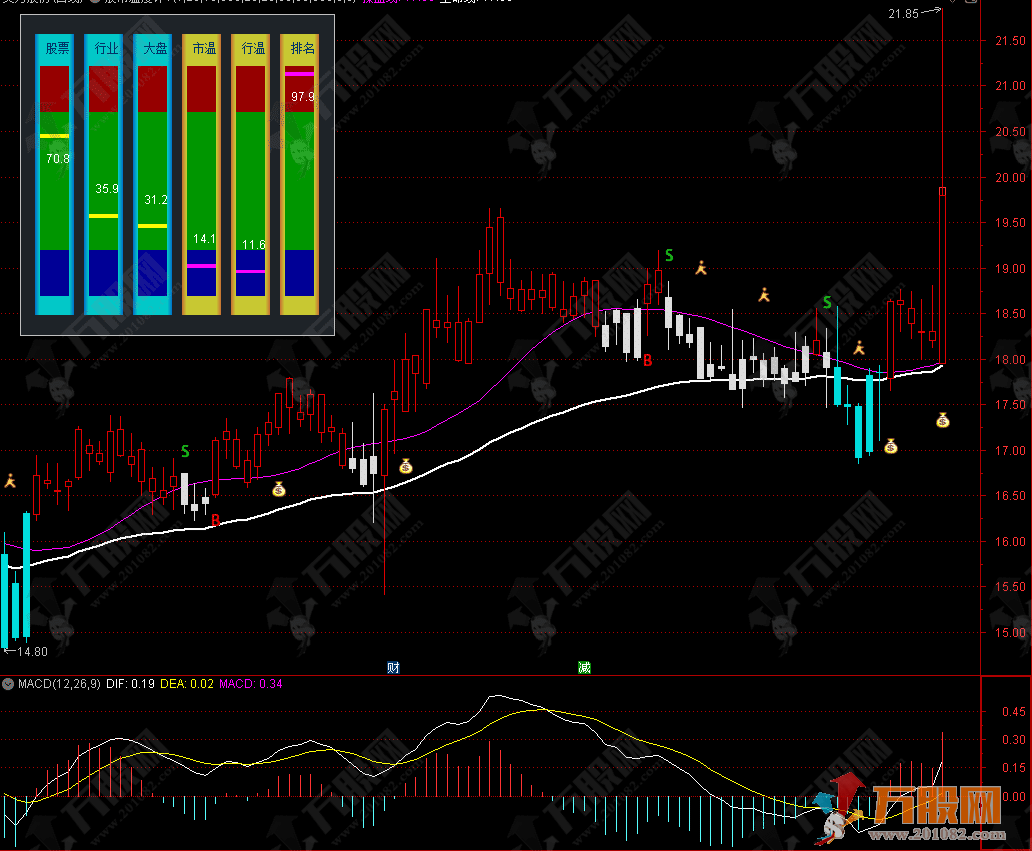1032x851 pixels.
Task: Click the rightmost money bag icon
Action: point(942,420)
